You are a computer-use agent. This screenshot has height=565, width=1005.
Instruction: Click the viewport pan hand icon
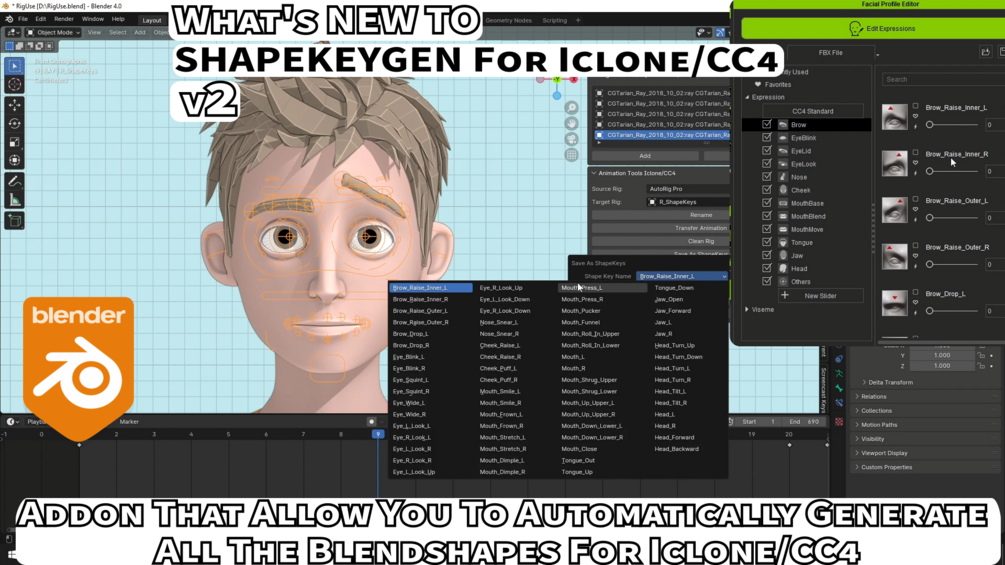(x=571, y=124)
